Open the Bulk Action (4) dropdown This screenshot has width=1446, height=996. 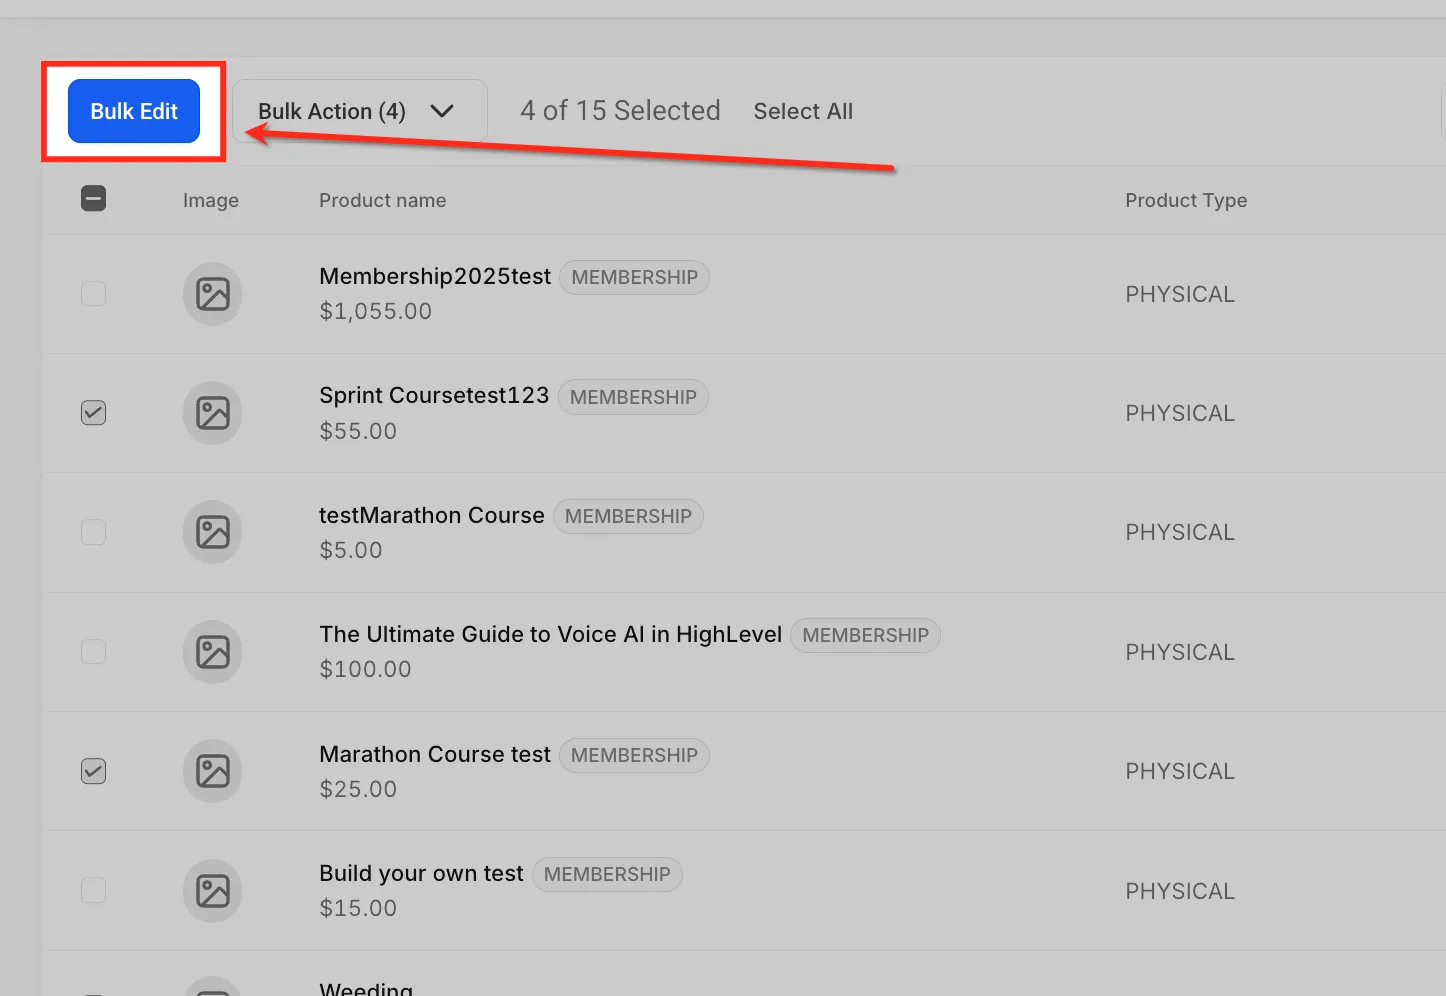click(x=360, y=111)
